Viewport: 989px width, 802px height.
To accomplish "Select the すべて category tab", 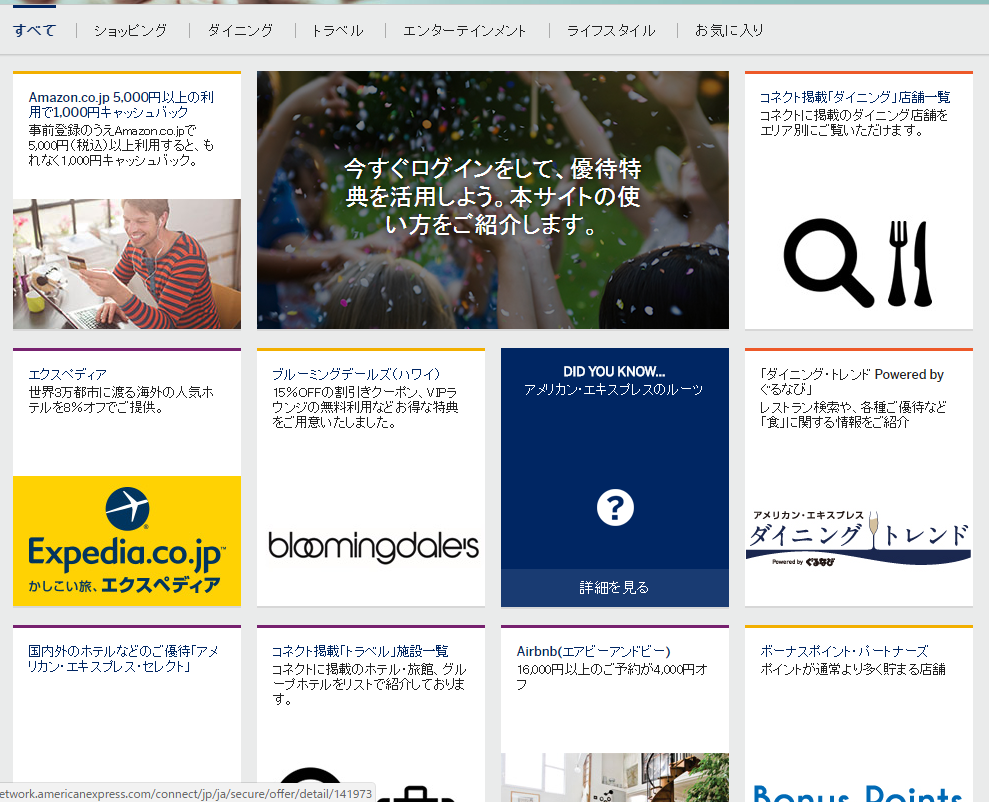I will [35, 30].
